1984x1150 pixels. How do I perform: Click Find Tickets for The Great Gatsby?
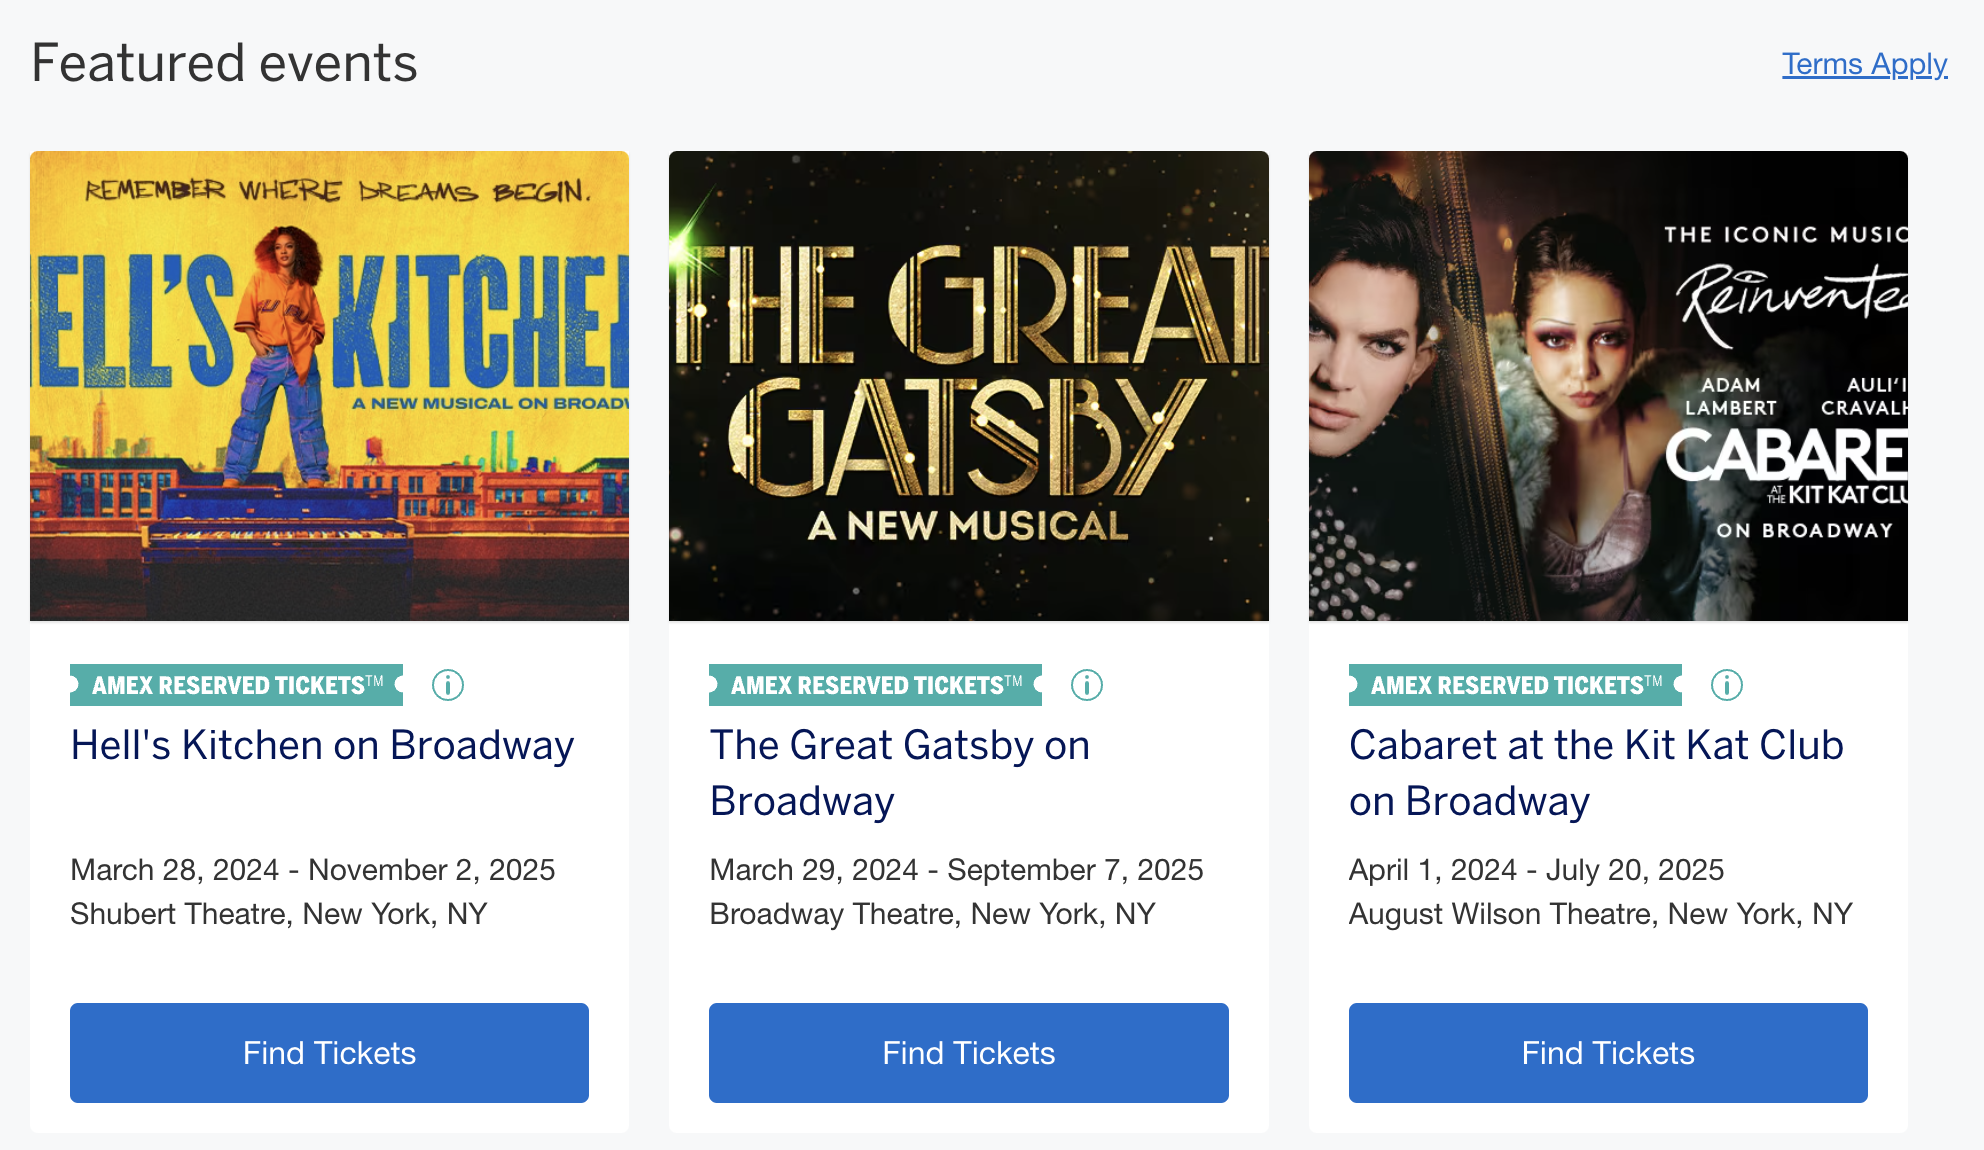pyautogui.click(x=968, y=1052)
